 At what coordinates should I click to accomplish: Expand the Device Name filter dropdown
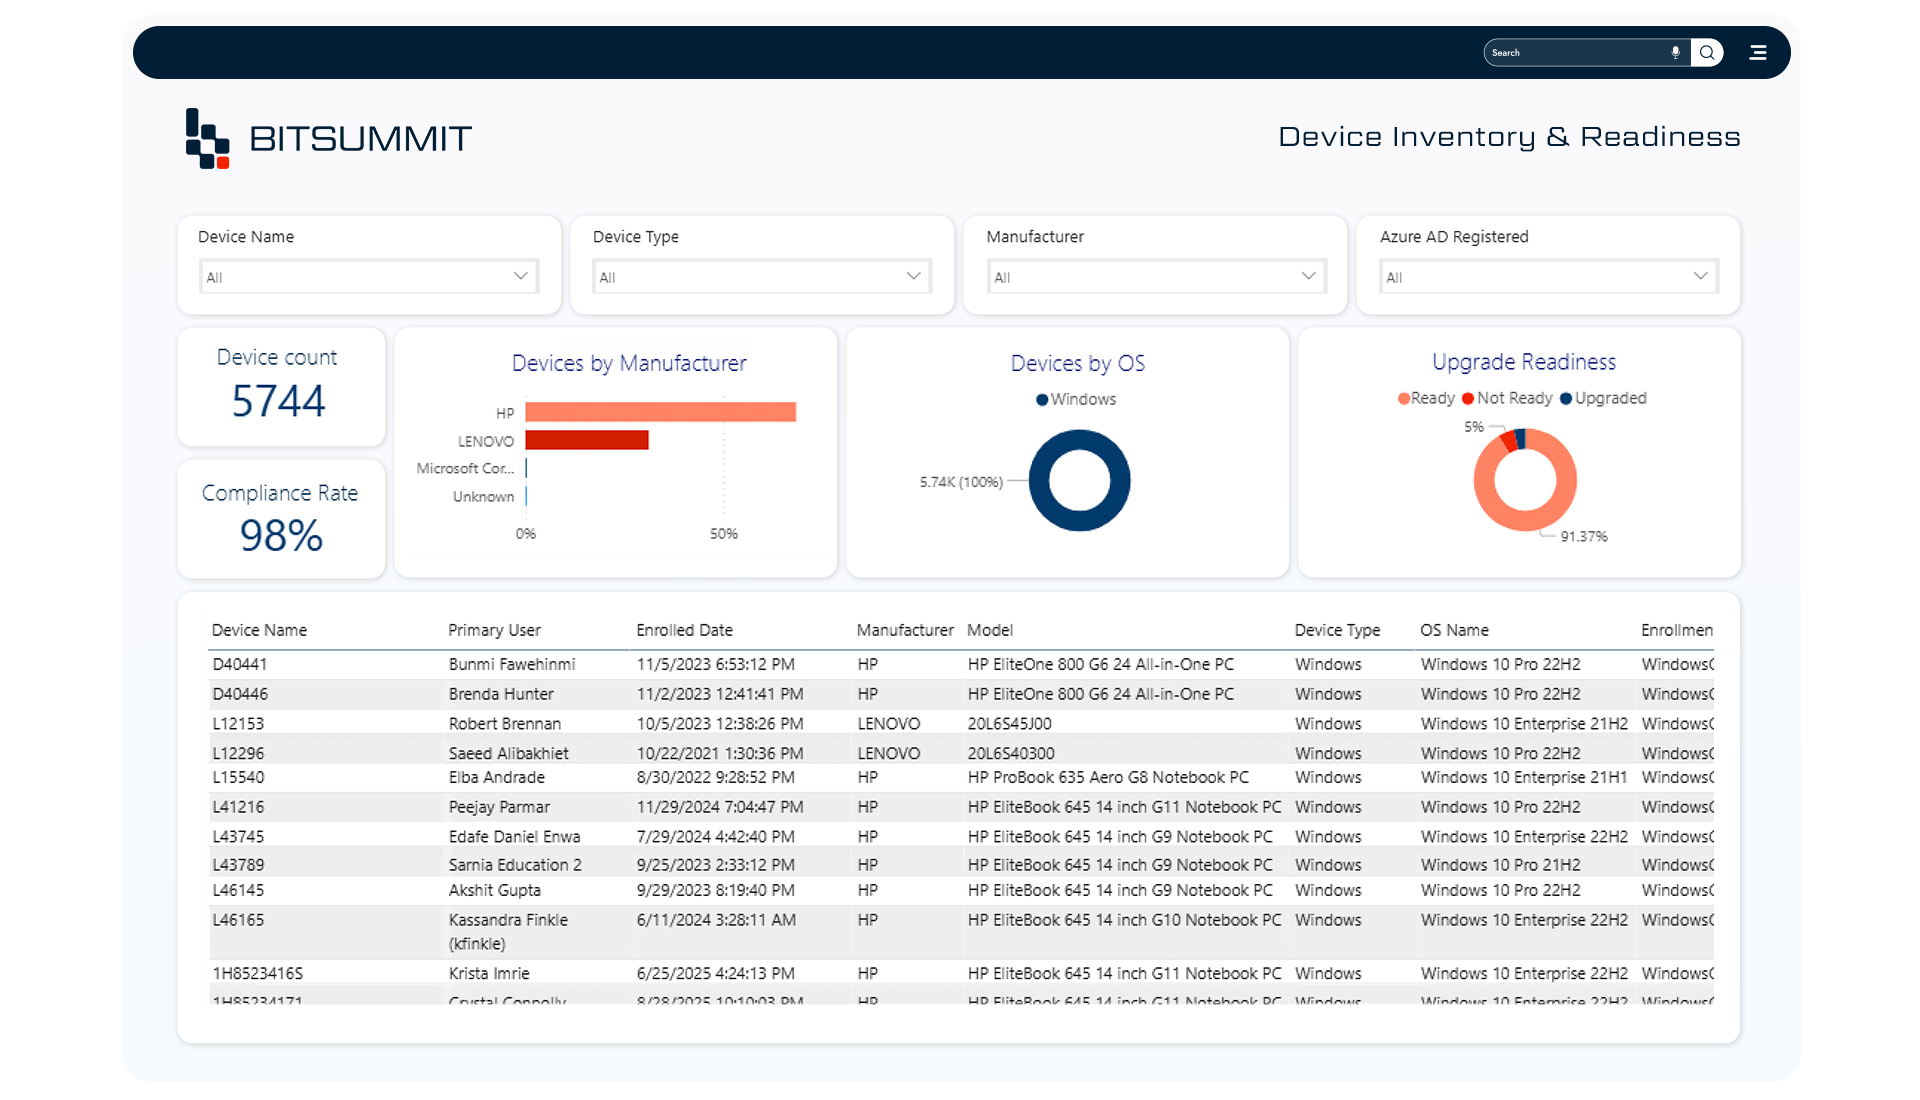point(520,277)
